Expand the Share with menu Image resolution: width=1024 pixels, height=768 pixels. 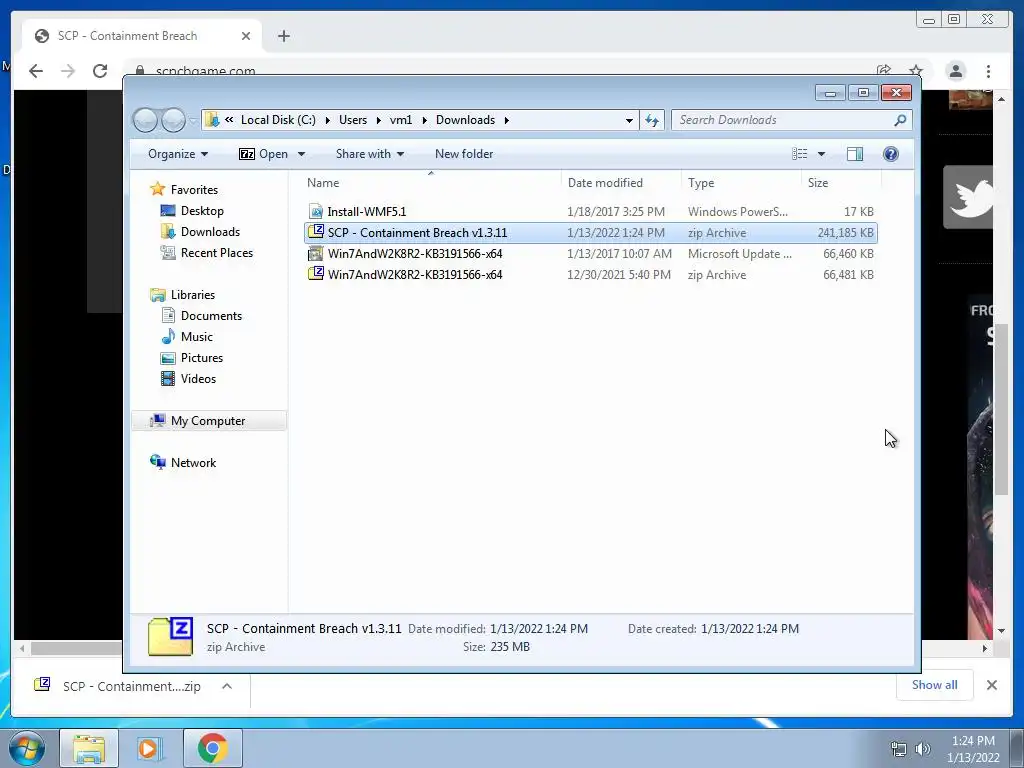[370, 154]
